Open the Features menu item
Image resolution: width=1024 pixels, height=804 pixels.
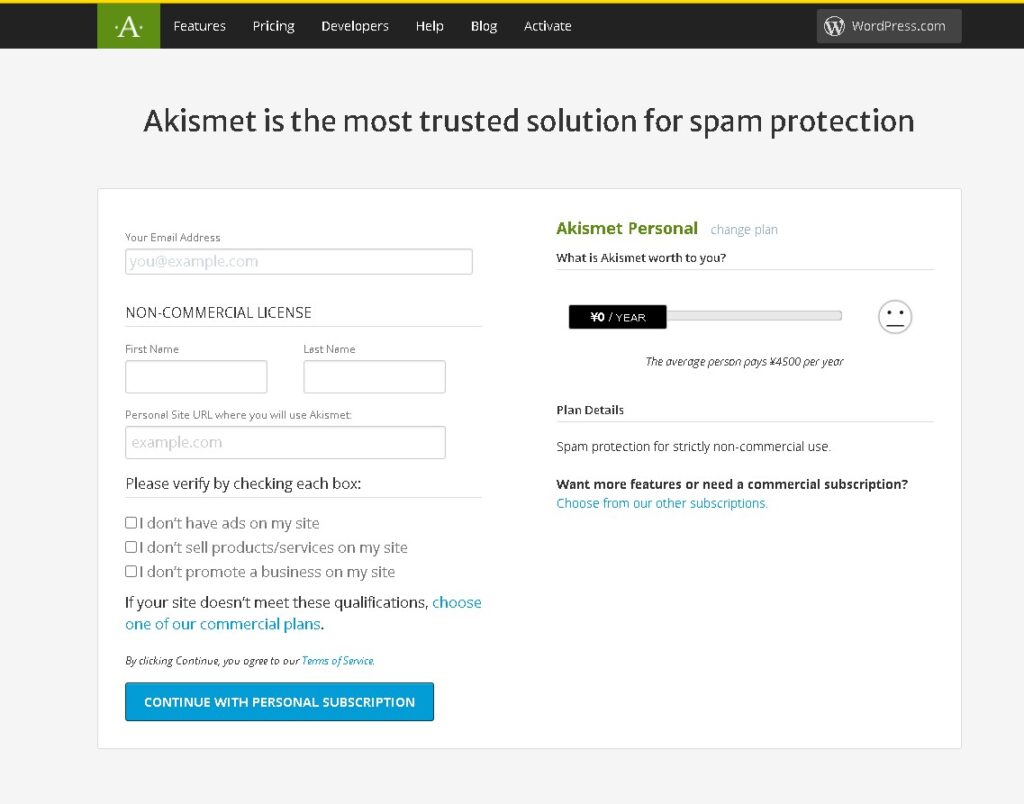(x=199, y=26)
